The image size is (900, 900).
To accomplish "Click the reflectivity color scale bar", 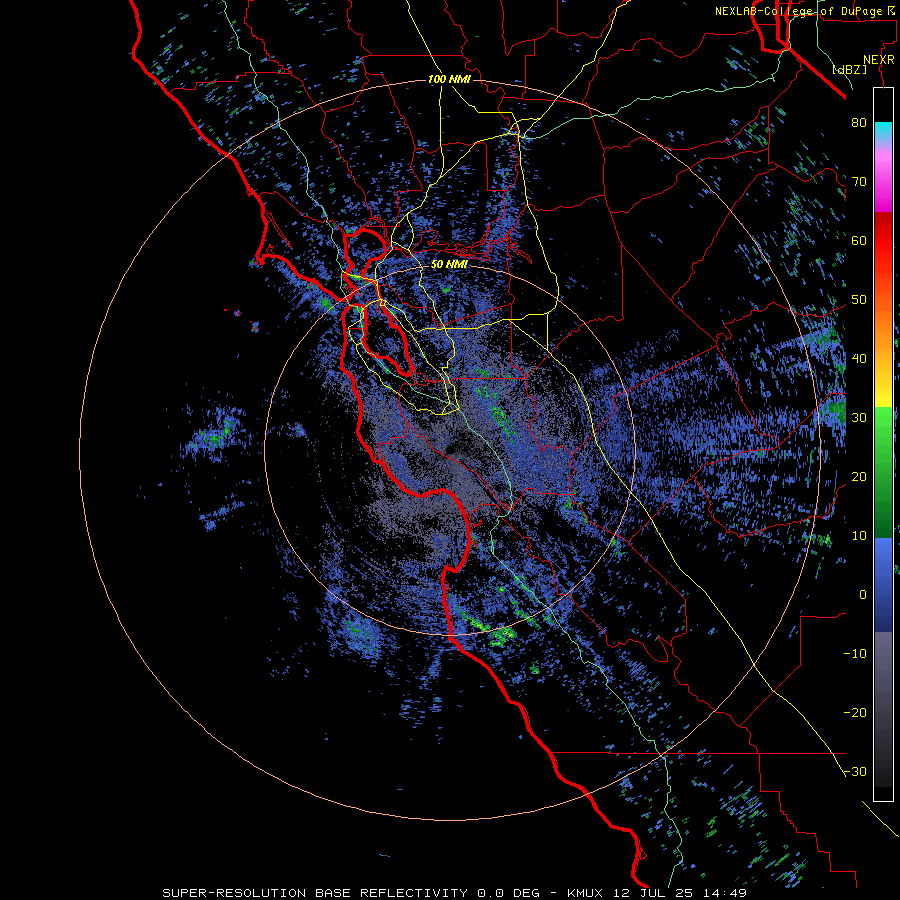I will pos(883,444).
